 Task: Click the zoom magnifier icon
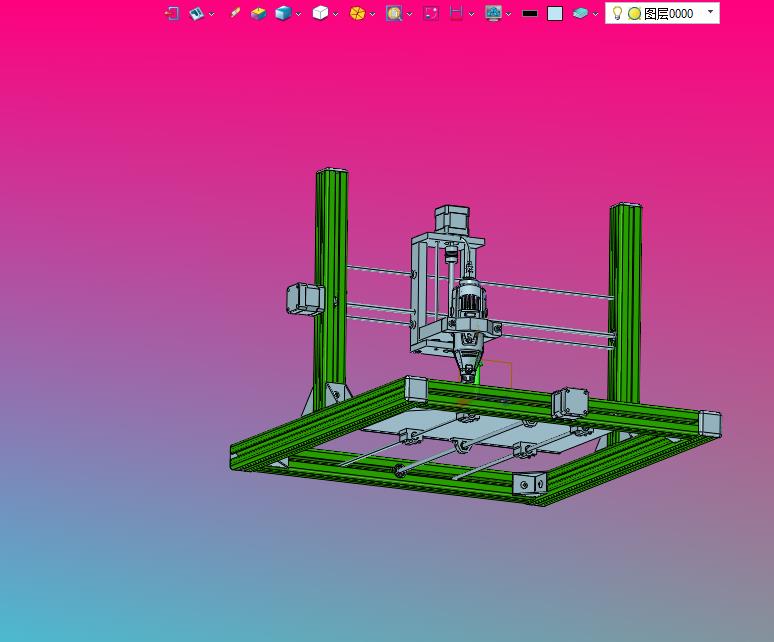[x=394, y=13]
